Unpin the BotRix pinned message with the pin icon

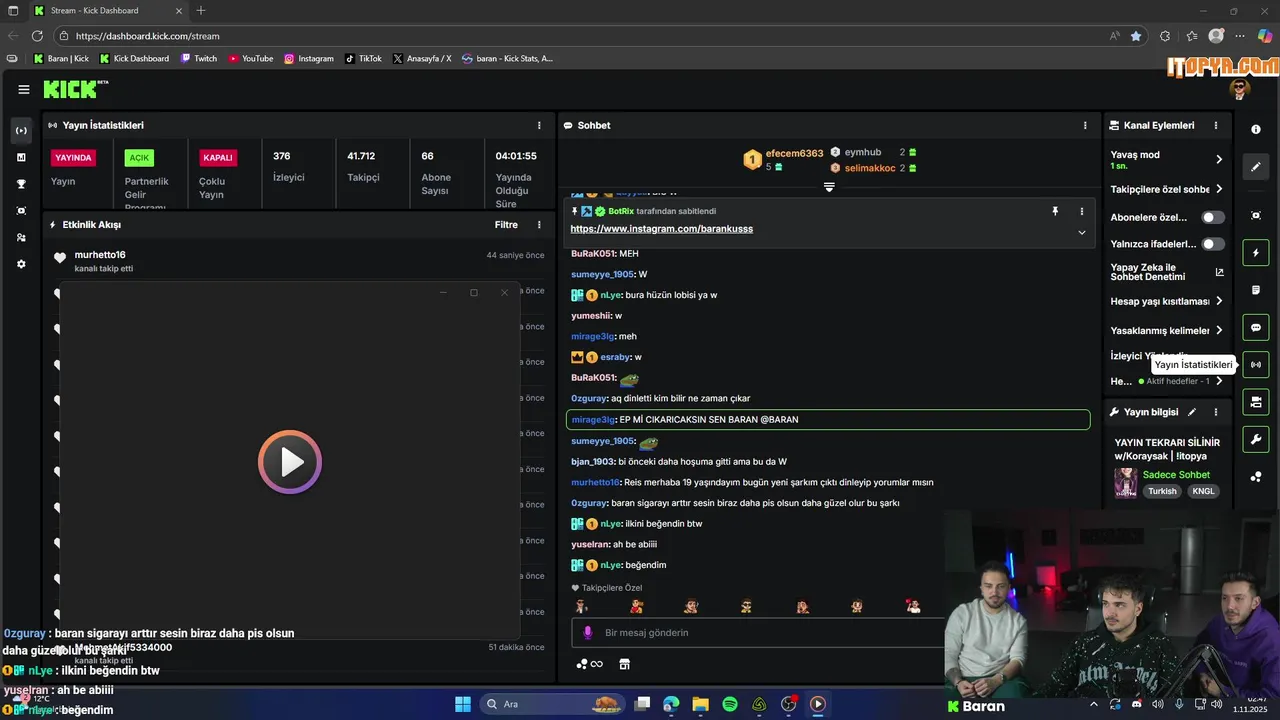[1054, 211]
